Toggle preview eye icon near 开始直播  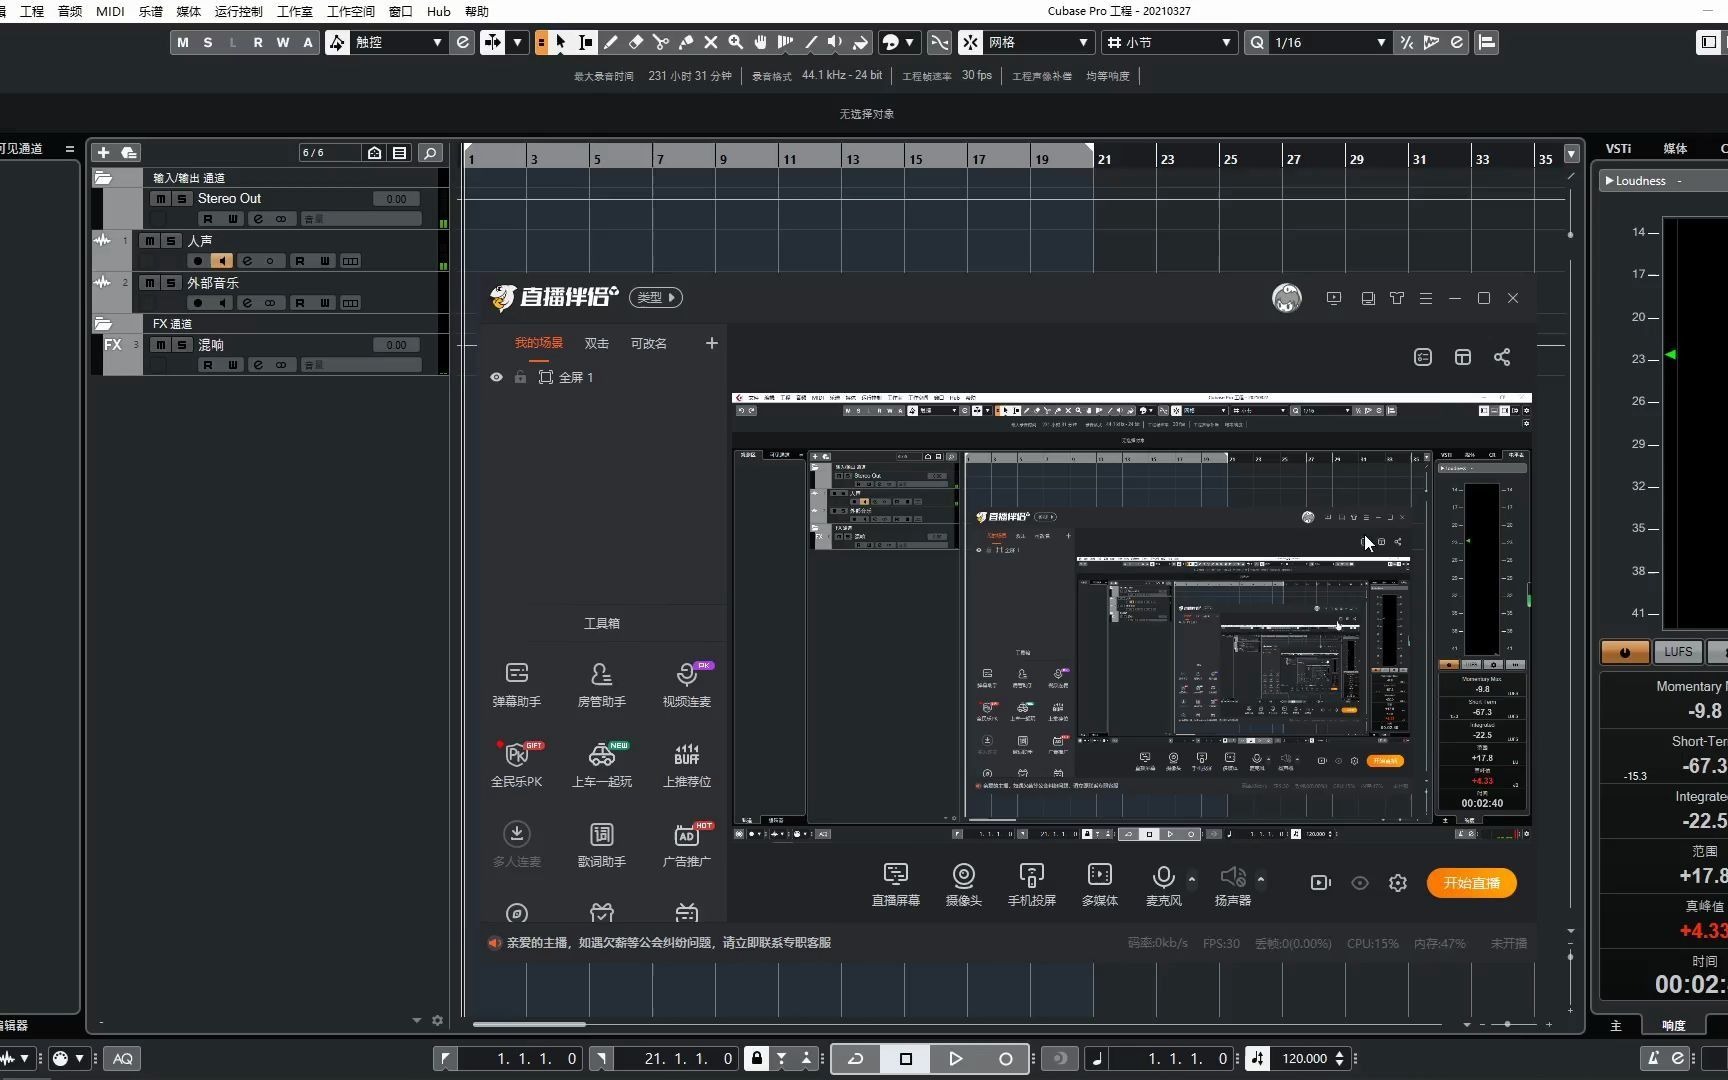(1360, 883)
